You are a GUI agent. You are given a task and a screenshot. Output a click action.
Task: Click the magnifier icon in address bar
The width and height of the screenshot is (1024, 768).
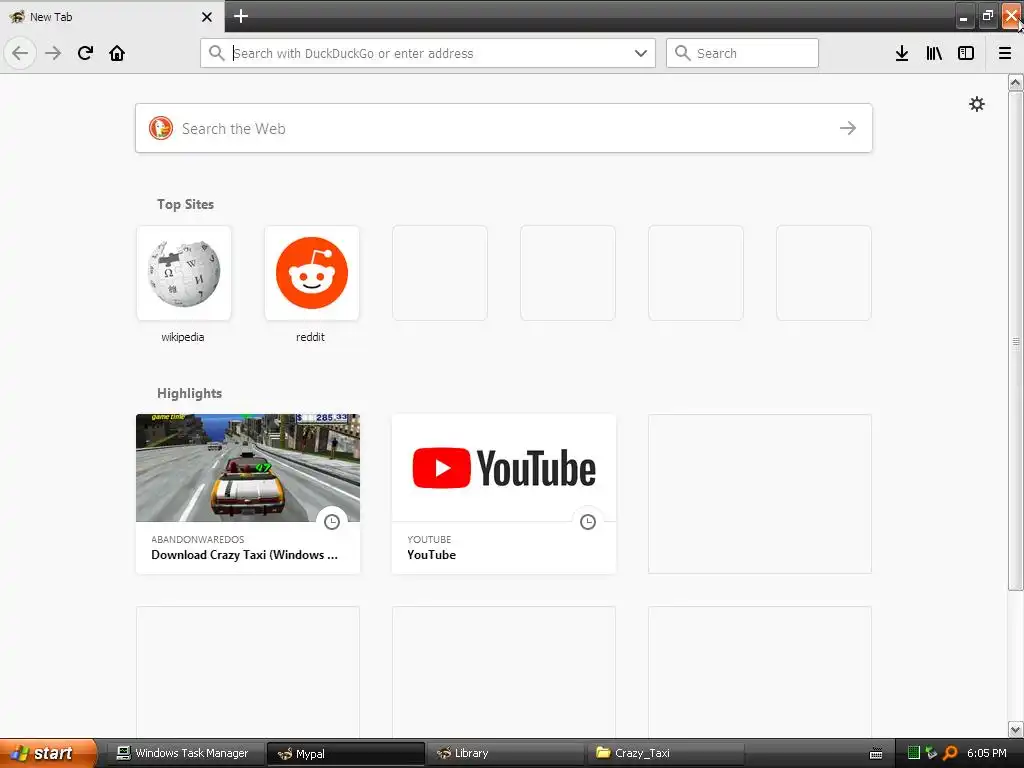pyautogui.click(x=217, y=53)
